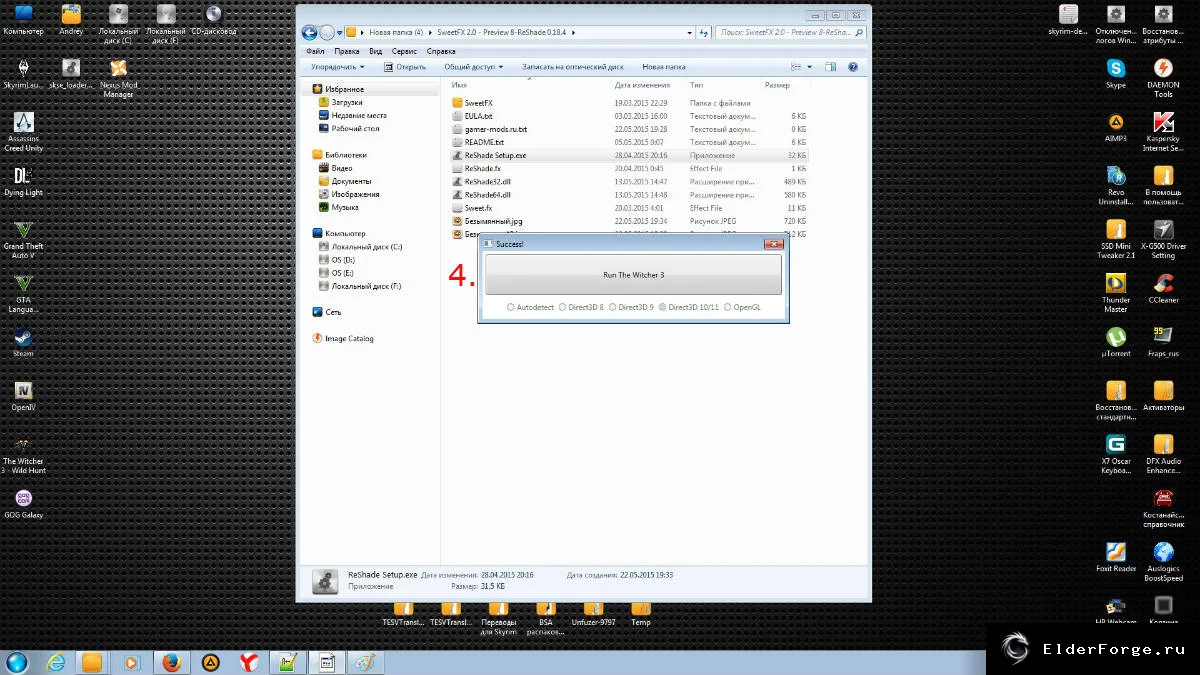1200x675 pixels.
Task: Open Dying Light desktop icon
Action: point(23,181)
